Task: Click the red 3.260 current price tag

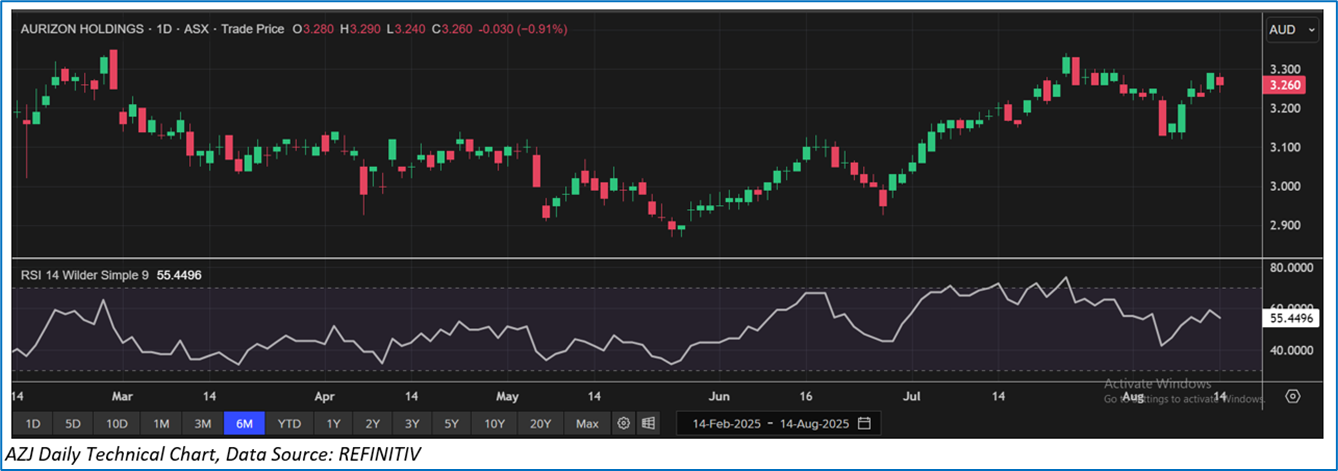Action: coord(1284,86)
